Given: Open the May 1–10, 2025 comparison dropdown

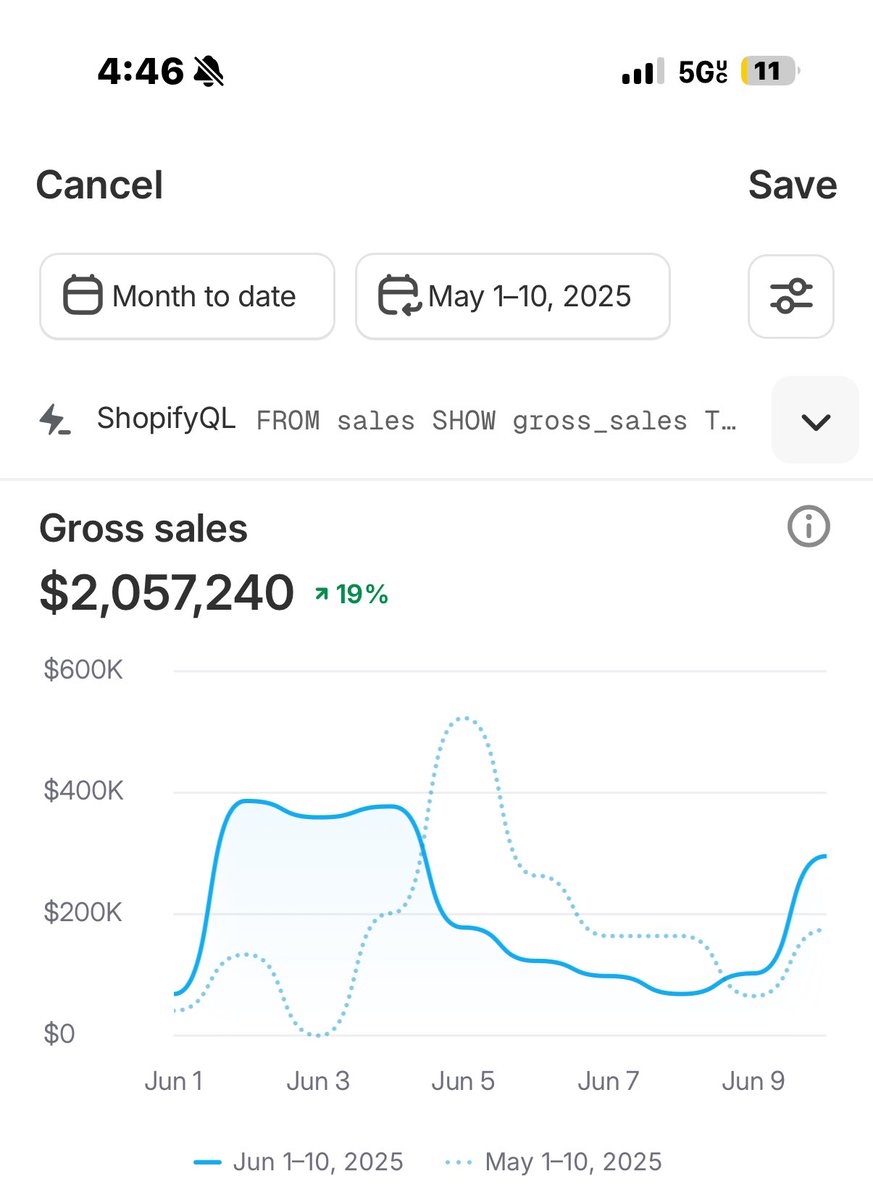Looking at the screenshot, I should click(x=513, y=296).
